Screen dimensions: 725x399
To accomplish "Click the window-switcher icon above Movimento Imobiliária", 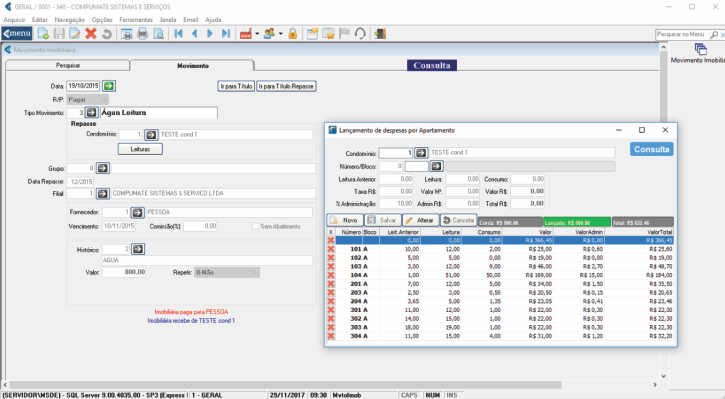I will pos(700,49).
